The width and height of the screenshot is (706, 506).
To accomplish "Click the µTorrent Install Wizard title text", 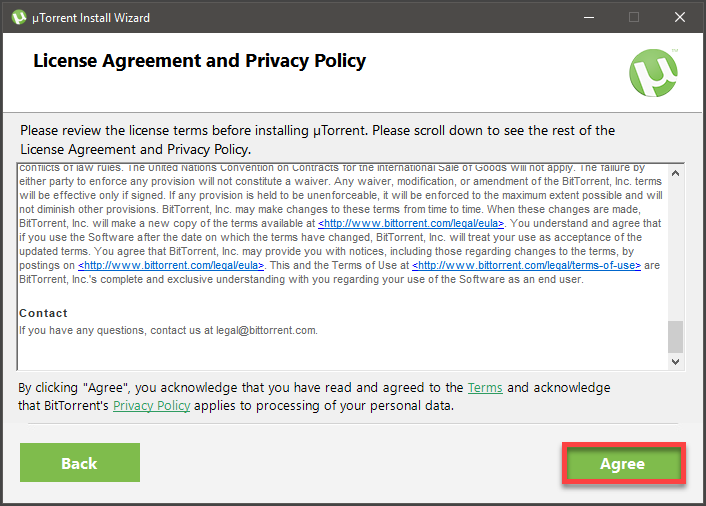I will click(x=91, y=17).
